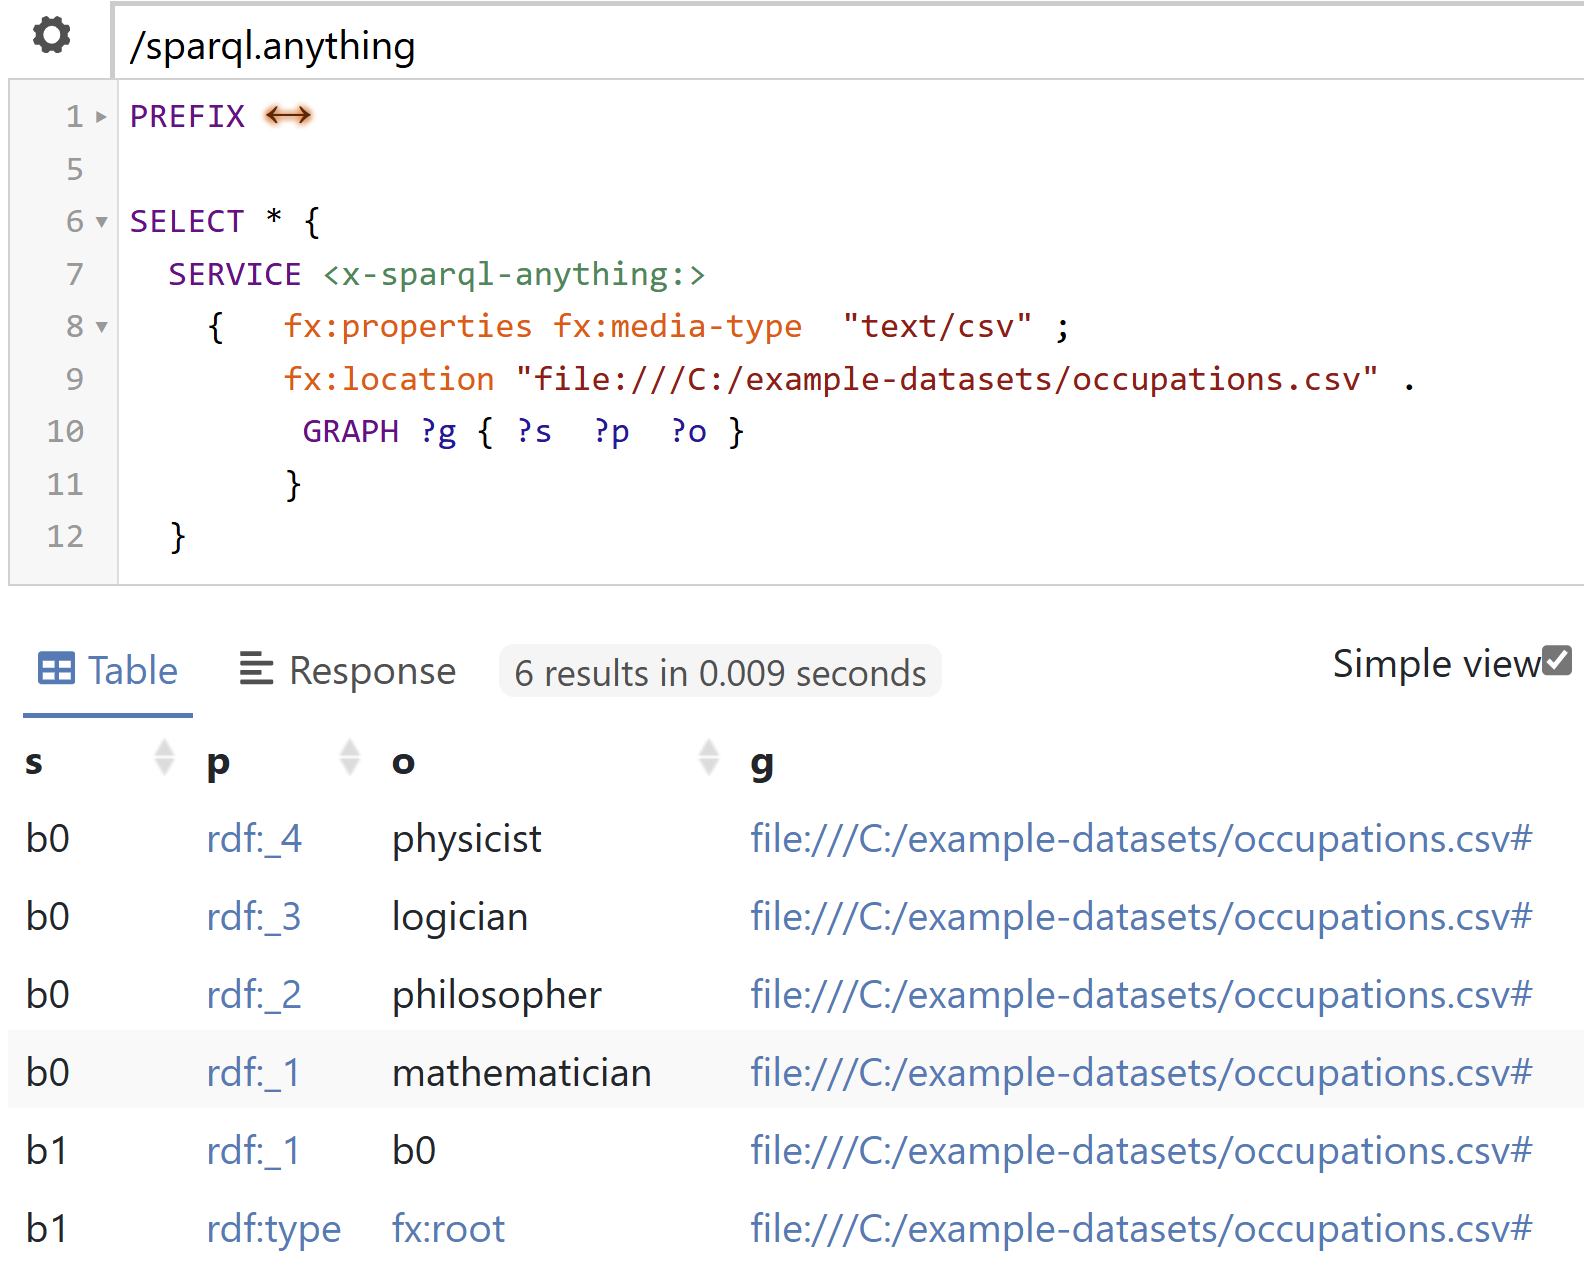The image size is (1584, 1271).
Task: Sort results by column s
Action: point(165,757)
